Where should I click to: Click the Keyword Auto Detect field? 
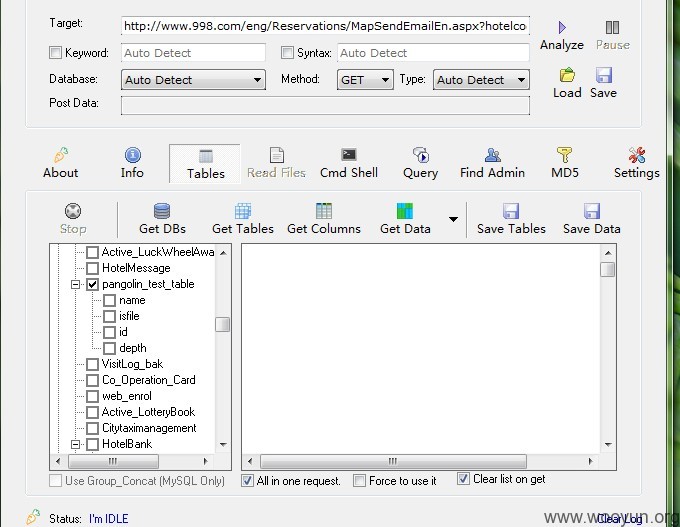(193, 53)
